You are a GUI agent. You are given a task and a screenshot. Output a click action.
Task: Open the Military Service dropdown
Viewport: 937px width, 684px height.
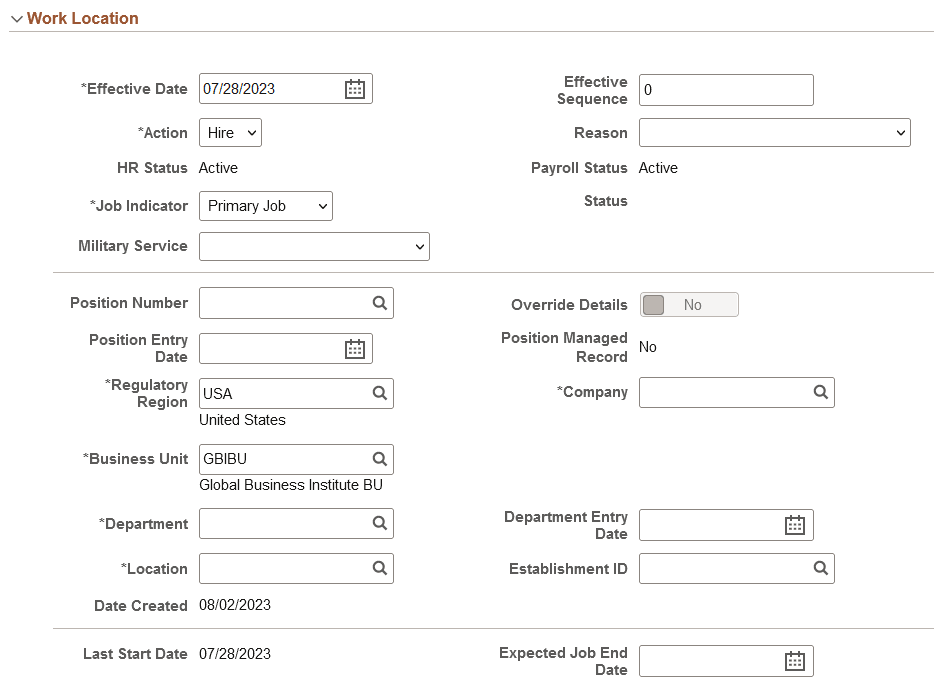click(314, 246)
